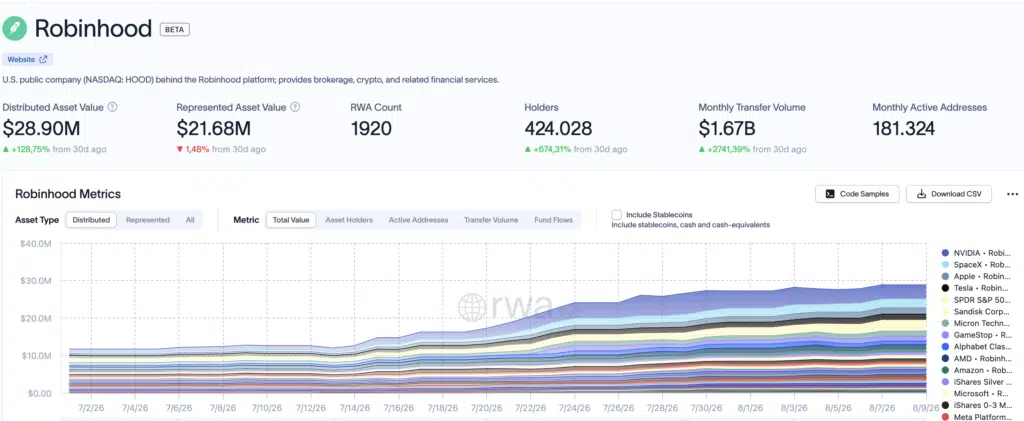Toggle the iShares Silver legend entry
1024x421 pixels.
[976, 382]
